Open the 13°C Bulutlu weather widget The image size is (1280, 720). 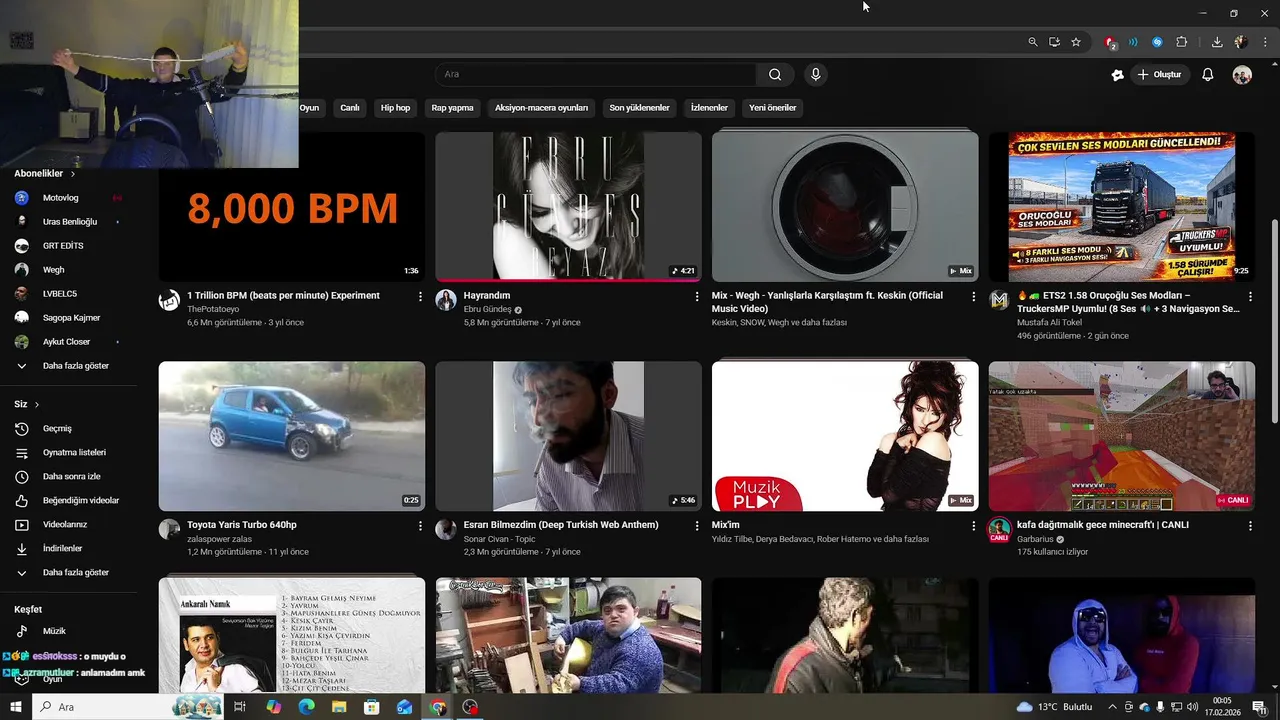(x=1055, y=707)
